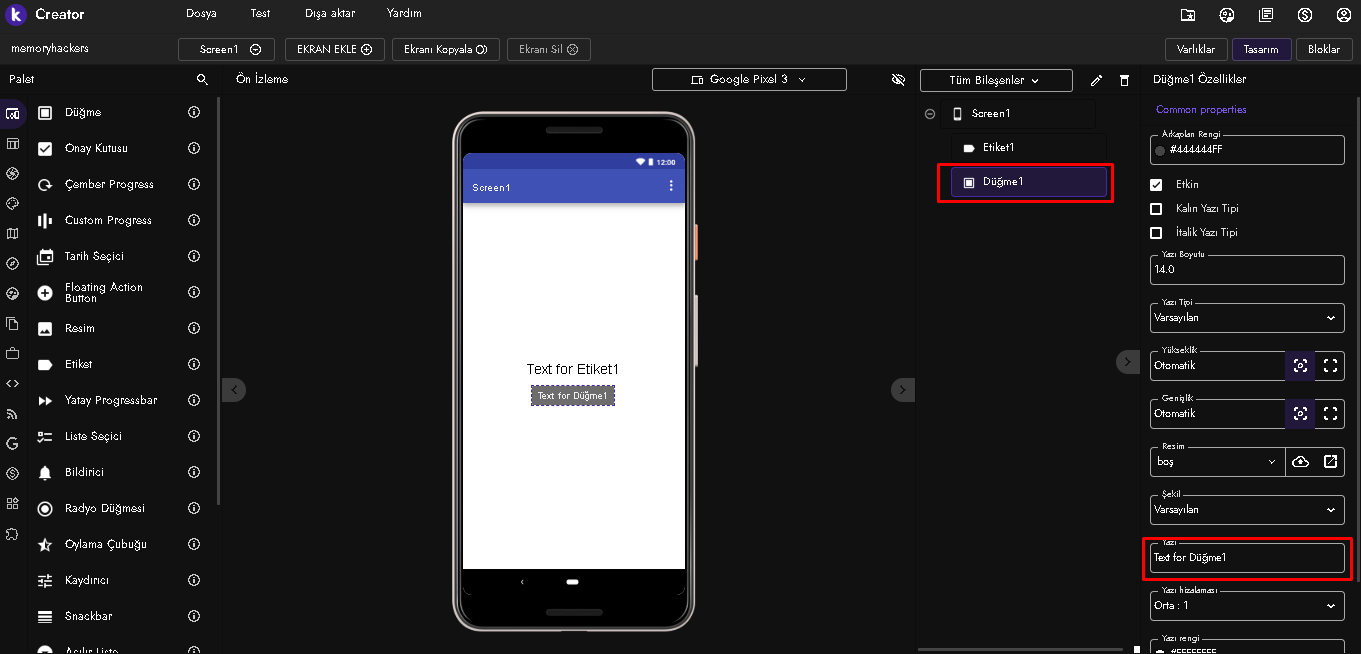Open the Google Pixel 3 device dropdown
This screenshot has width=1361, height=654.
coord(749,79)
